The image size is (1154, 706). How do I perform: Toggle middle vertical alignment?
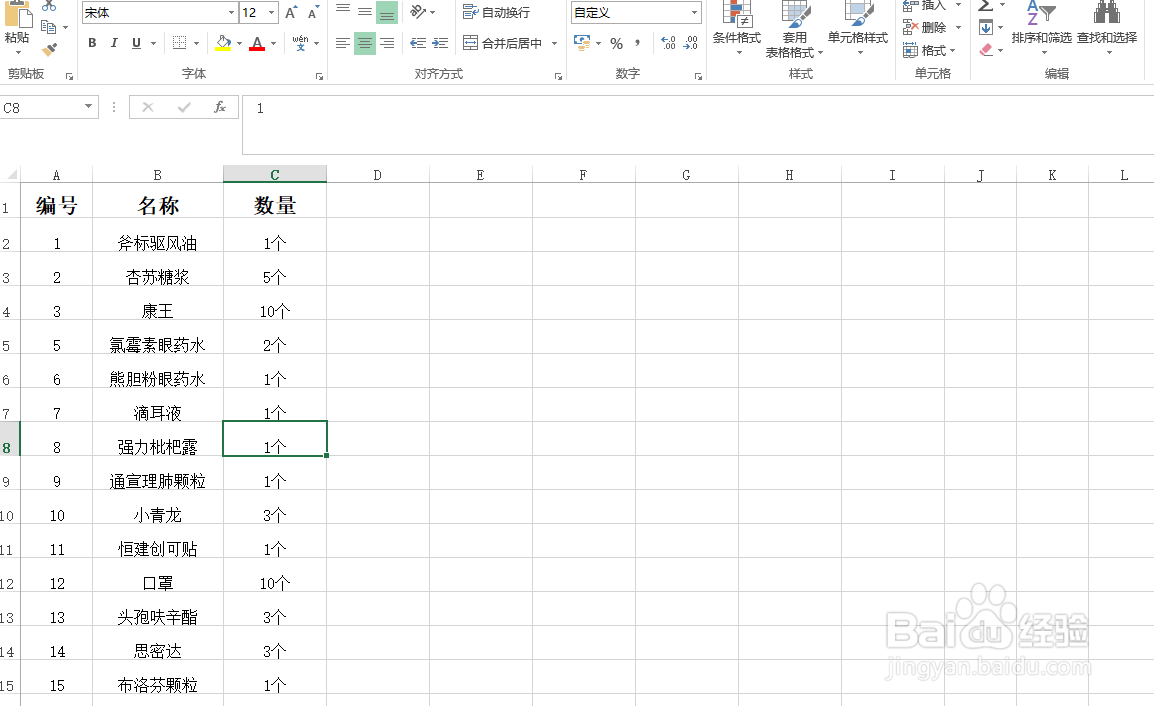[x=365, y=12]
